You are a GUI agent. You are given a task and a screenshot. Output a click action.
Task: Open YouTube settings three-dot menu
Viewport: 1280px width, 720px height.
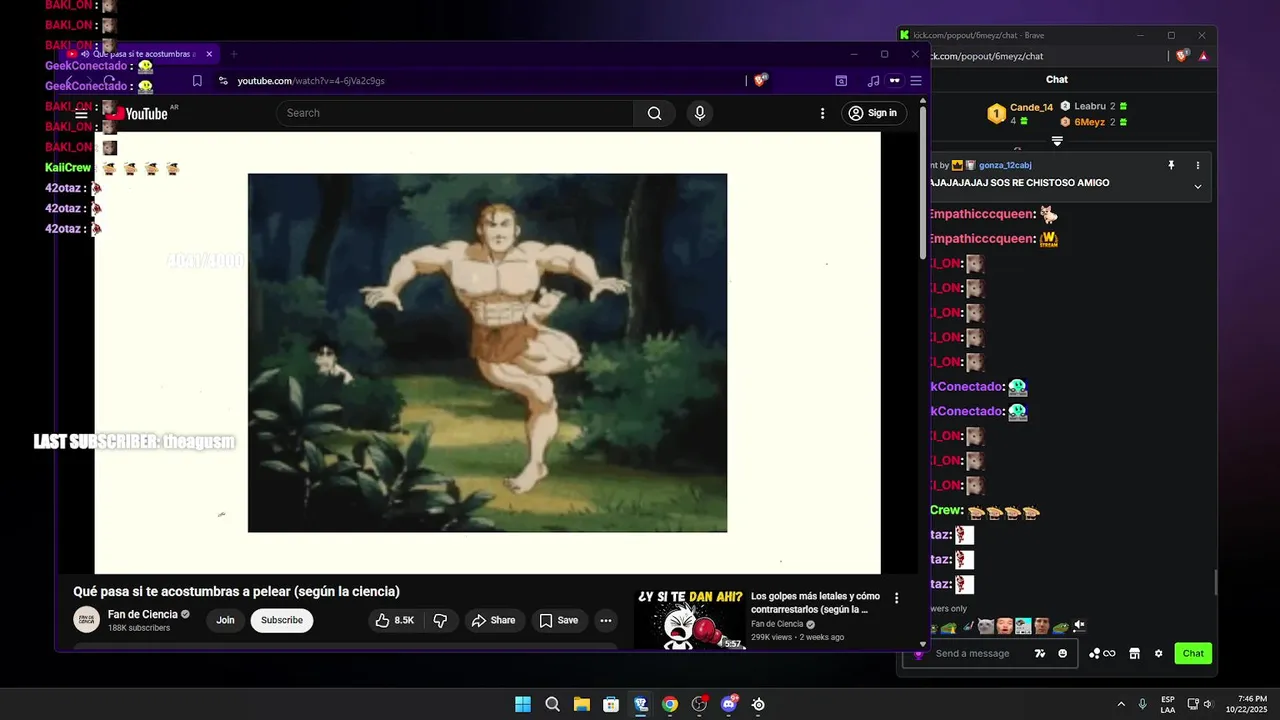[823, 113]
